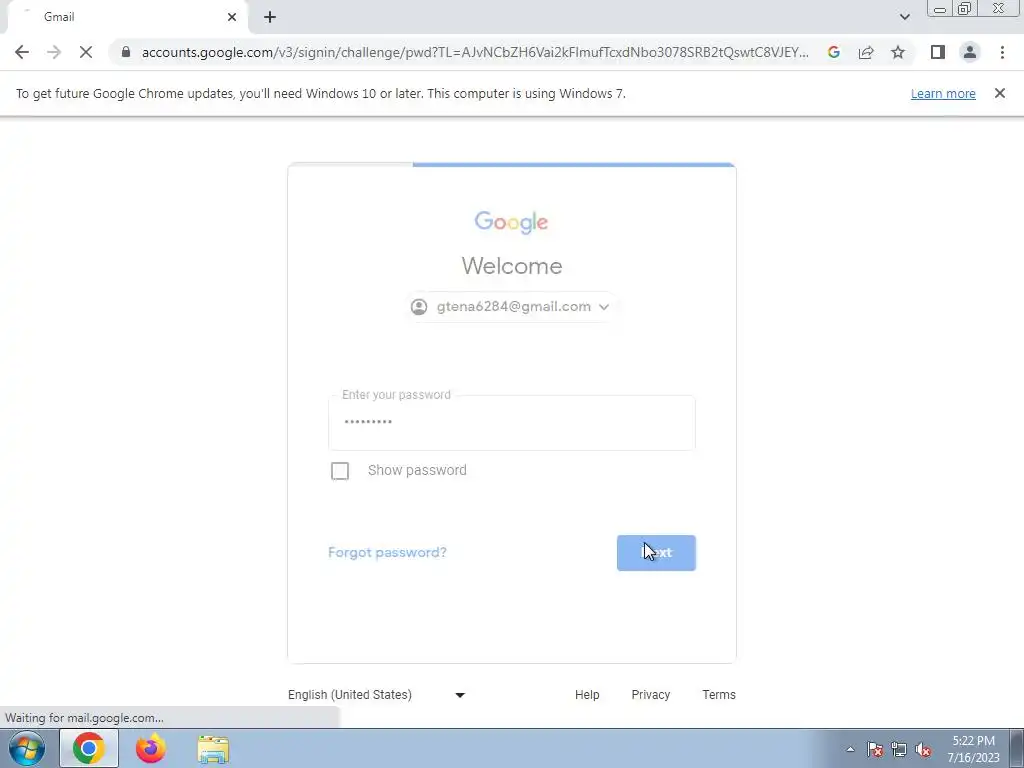1024x768 pixels.
Task: Open Windows Explorer from taskbar
Action: (x=213, y=749)
